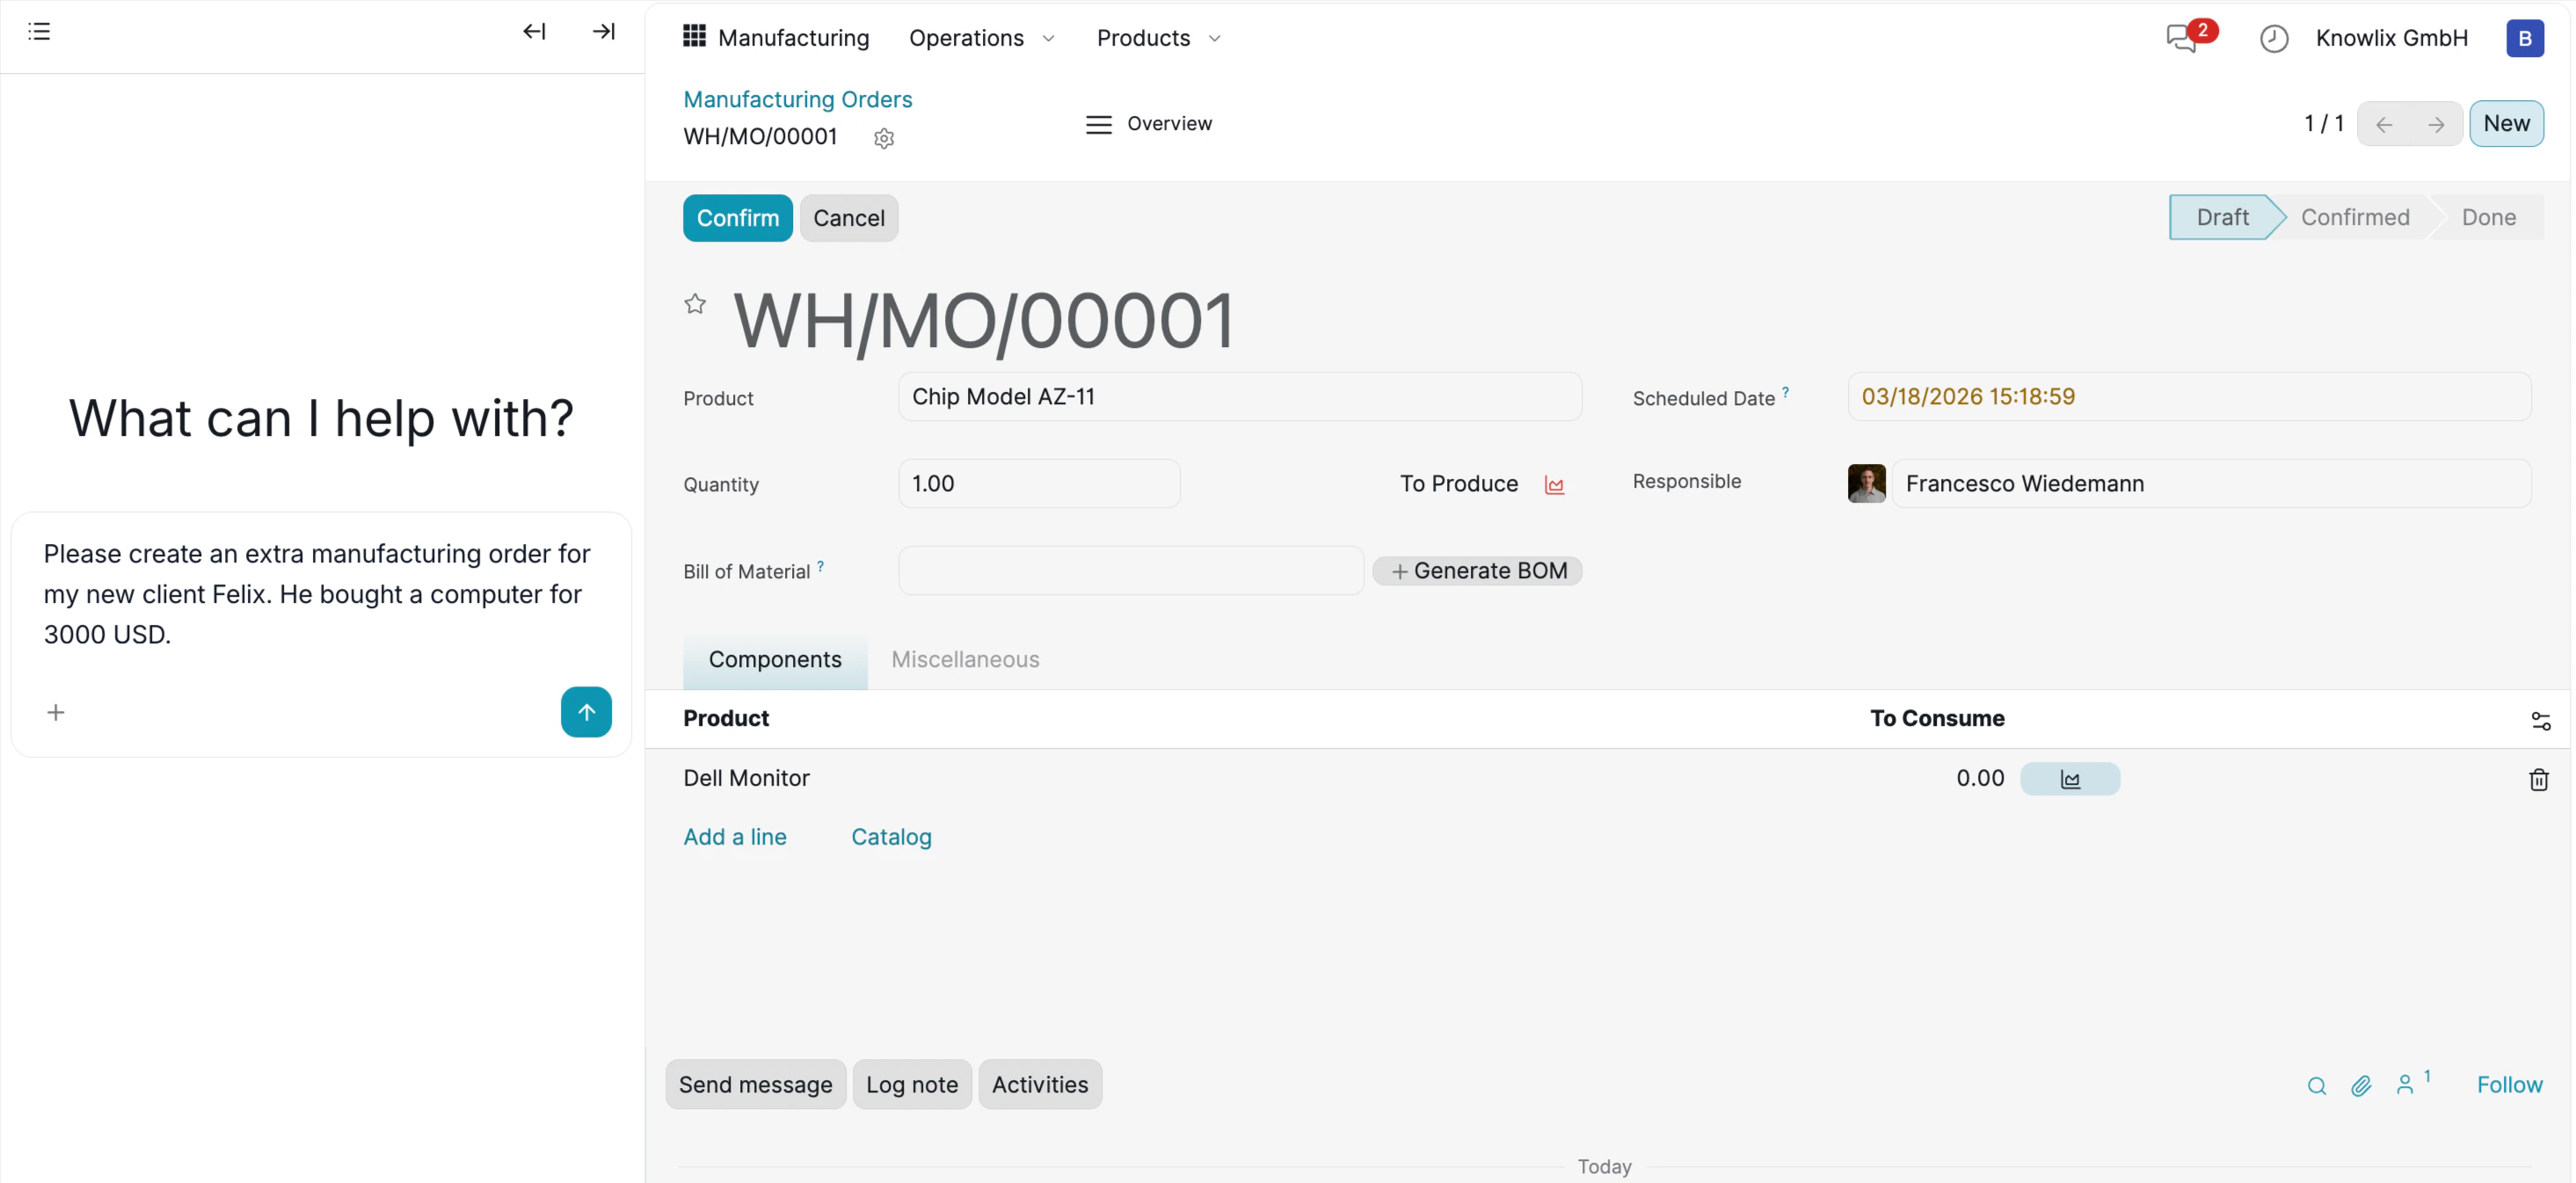Click the favorite star icon

coord(695,304)
